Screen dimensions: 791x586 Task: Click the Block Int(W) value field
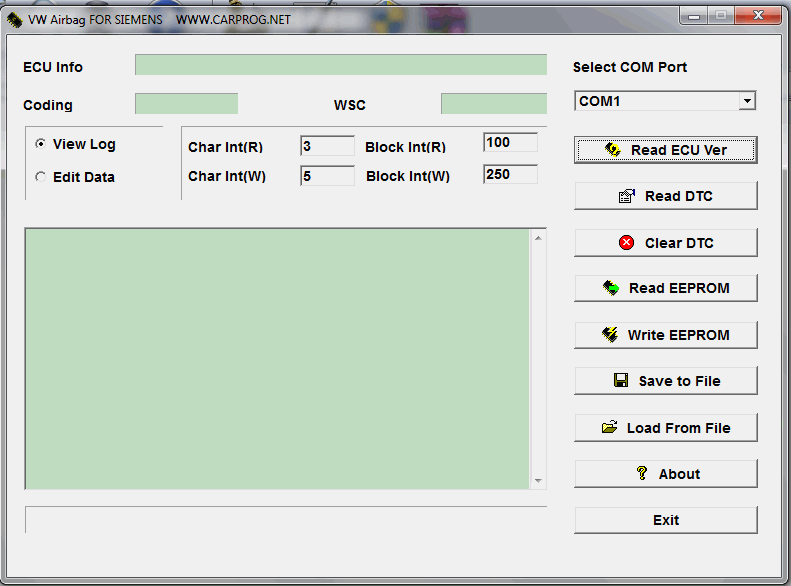(x=510, y=174)
